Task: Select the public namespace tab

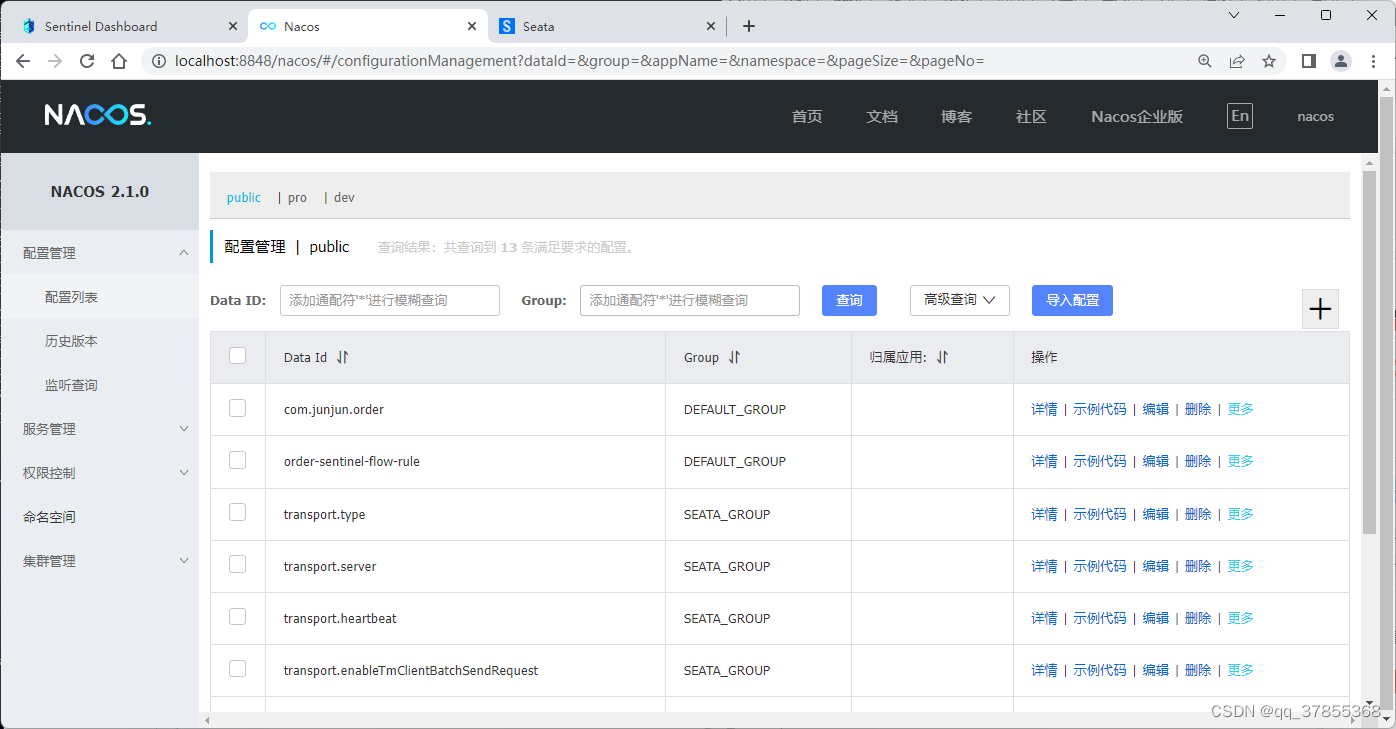Action: (244, 198)
